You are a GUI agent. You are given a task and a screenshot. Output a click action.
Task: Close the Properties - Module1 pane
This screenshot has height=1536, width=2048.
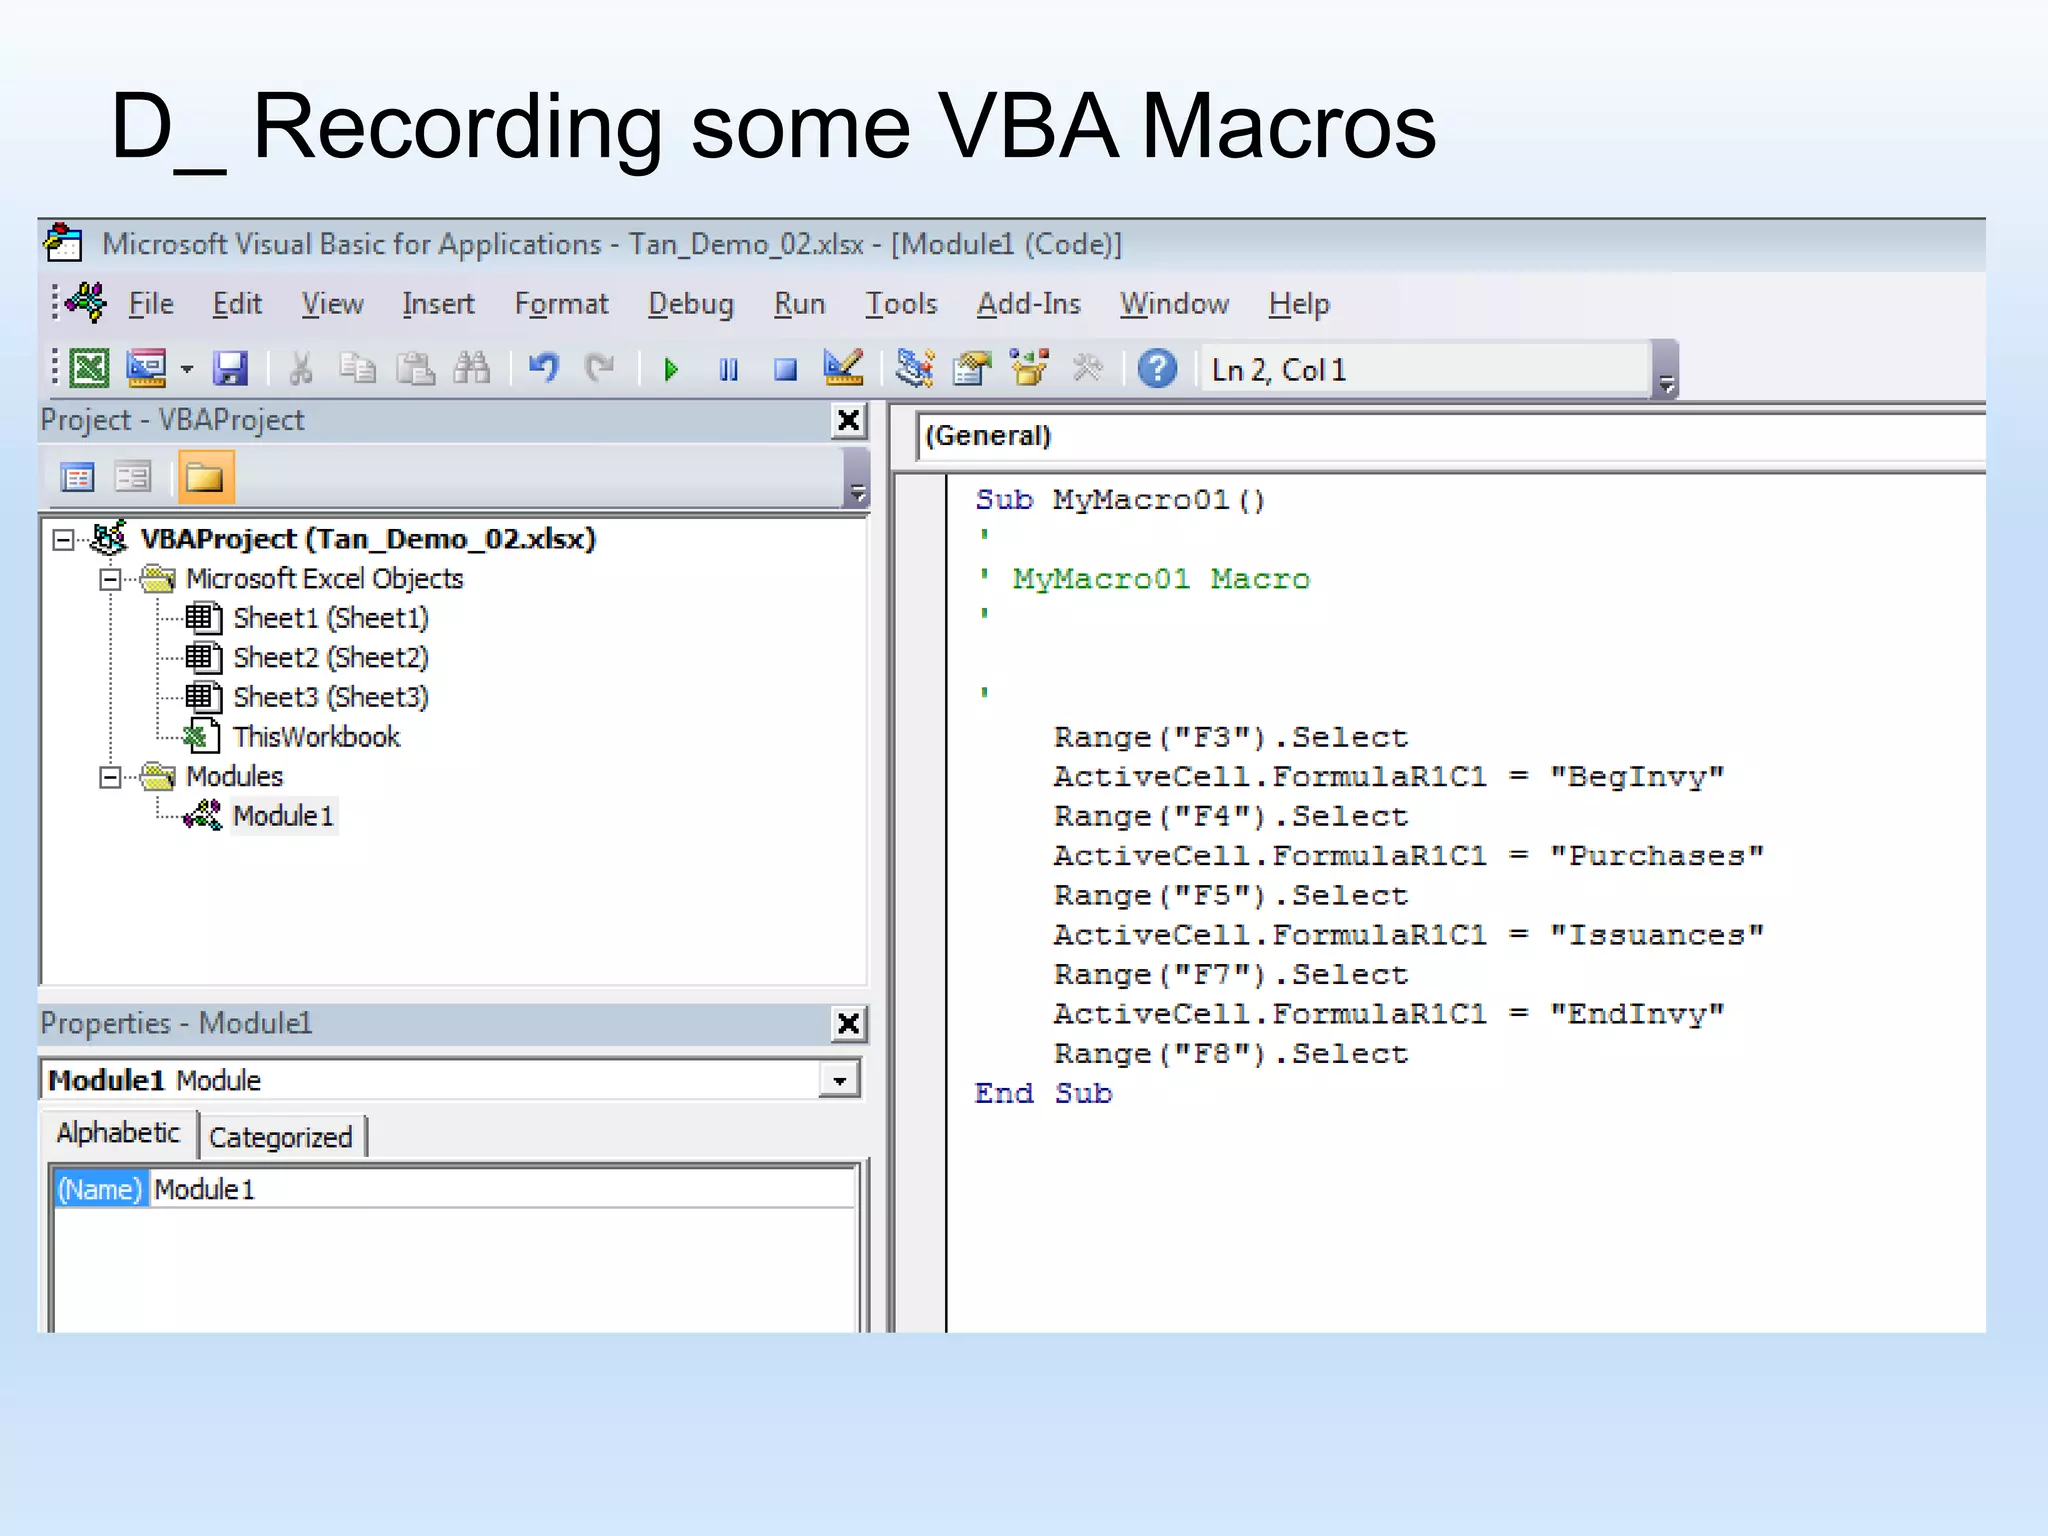[x=848, y=1023]
